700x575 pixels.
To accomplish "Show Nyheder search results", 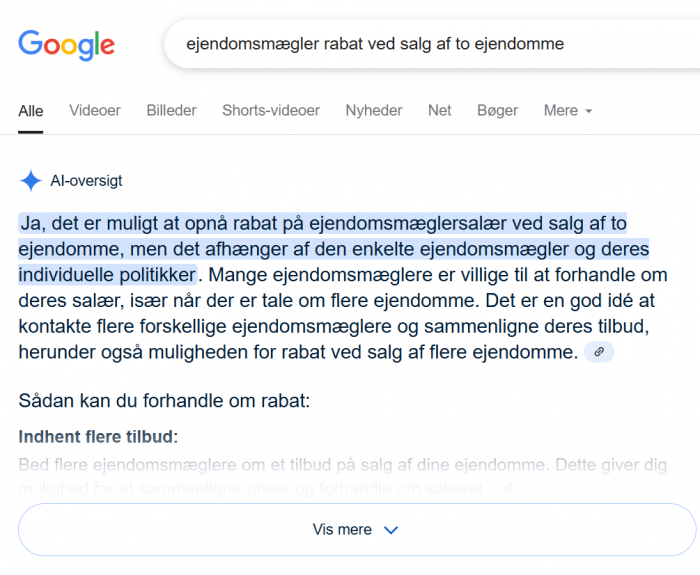I will (374, 111).
